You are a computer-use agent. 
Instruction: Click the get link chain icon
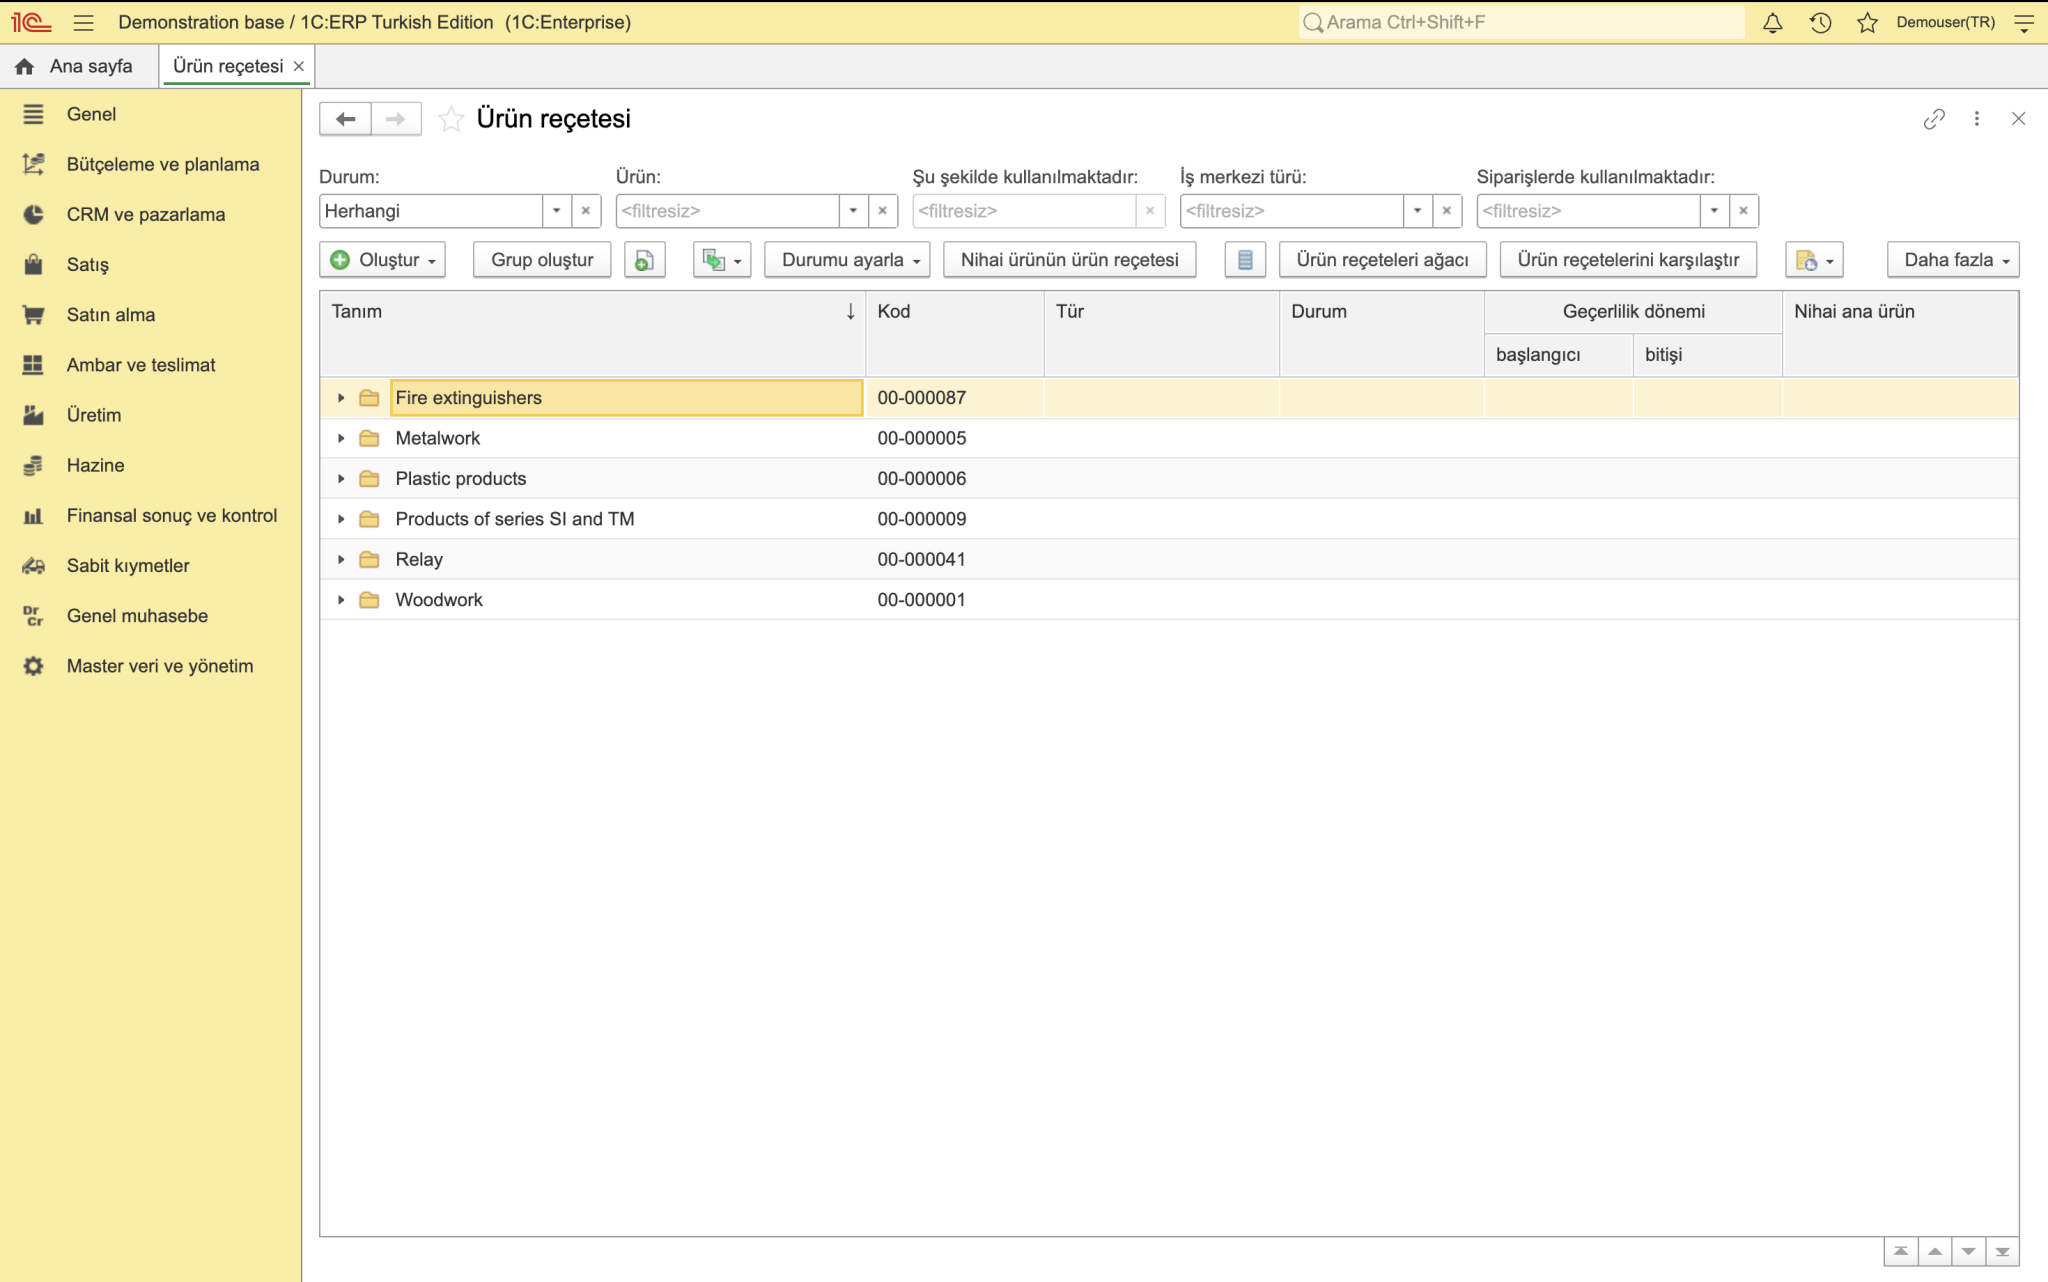click(x=1934, y=119)
